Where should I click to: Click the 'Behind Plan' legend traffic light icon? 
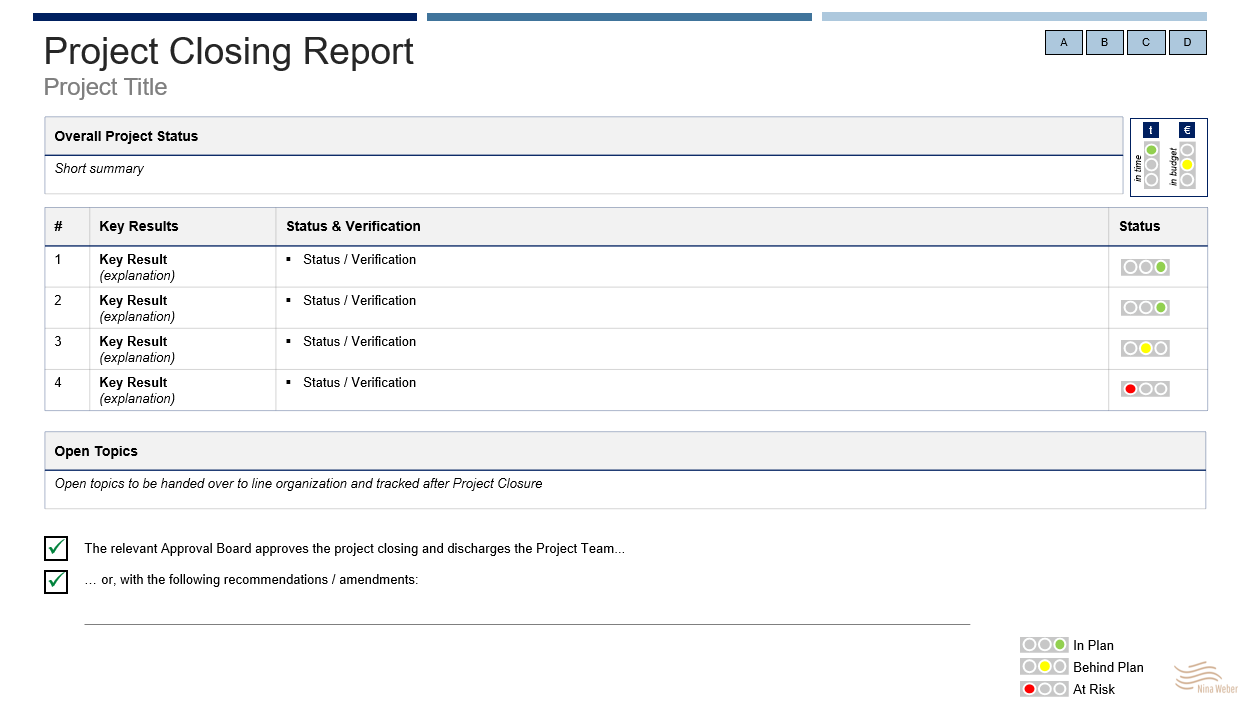(x=1044, y=667)
